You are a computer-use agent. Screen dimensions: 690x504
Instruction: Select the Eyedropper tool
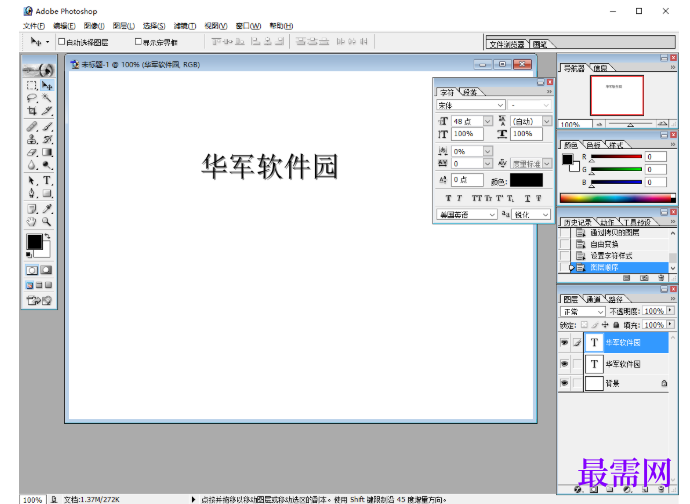(x=47, y=209)
